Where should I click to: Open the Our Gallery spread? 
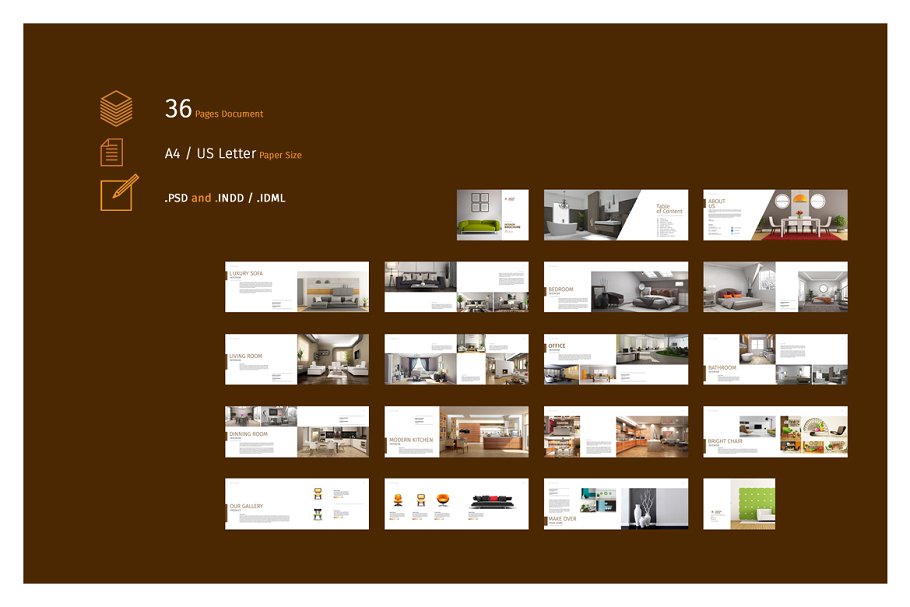(x=297, y=503)
